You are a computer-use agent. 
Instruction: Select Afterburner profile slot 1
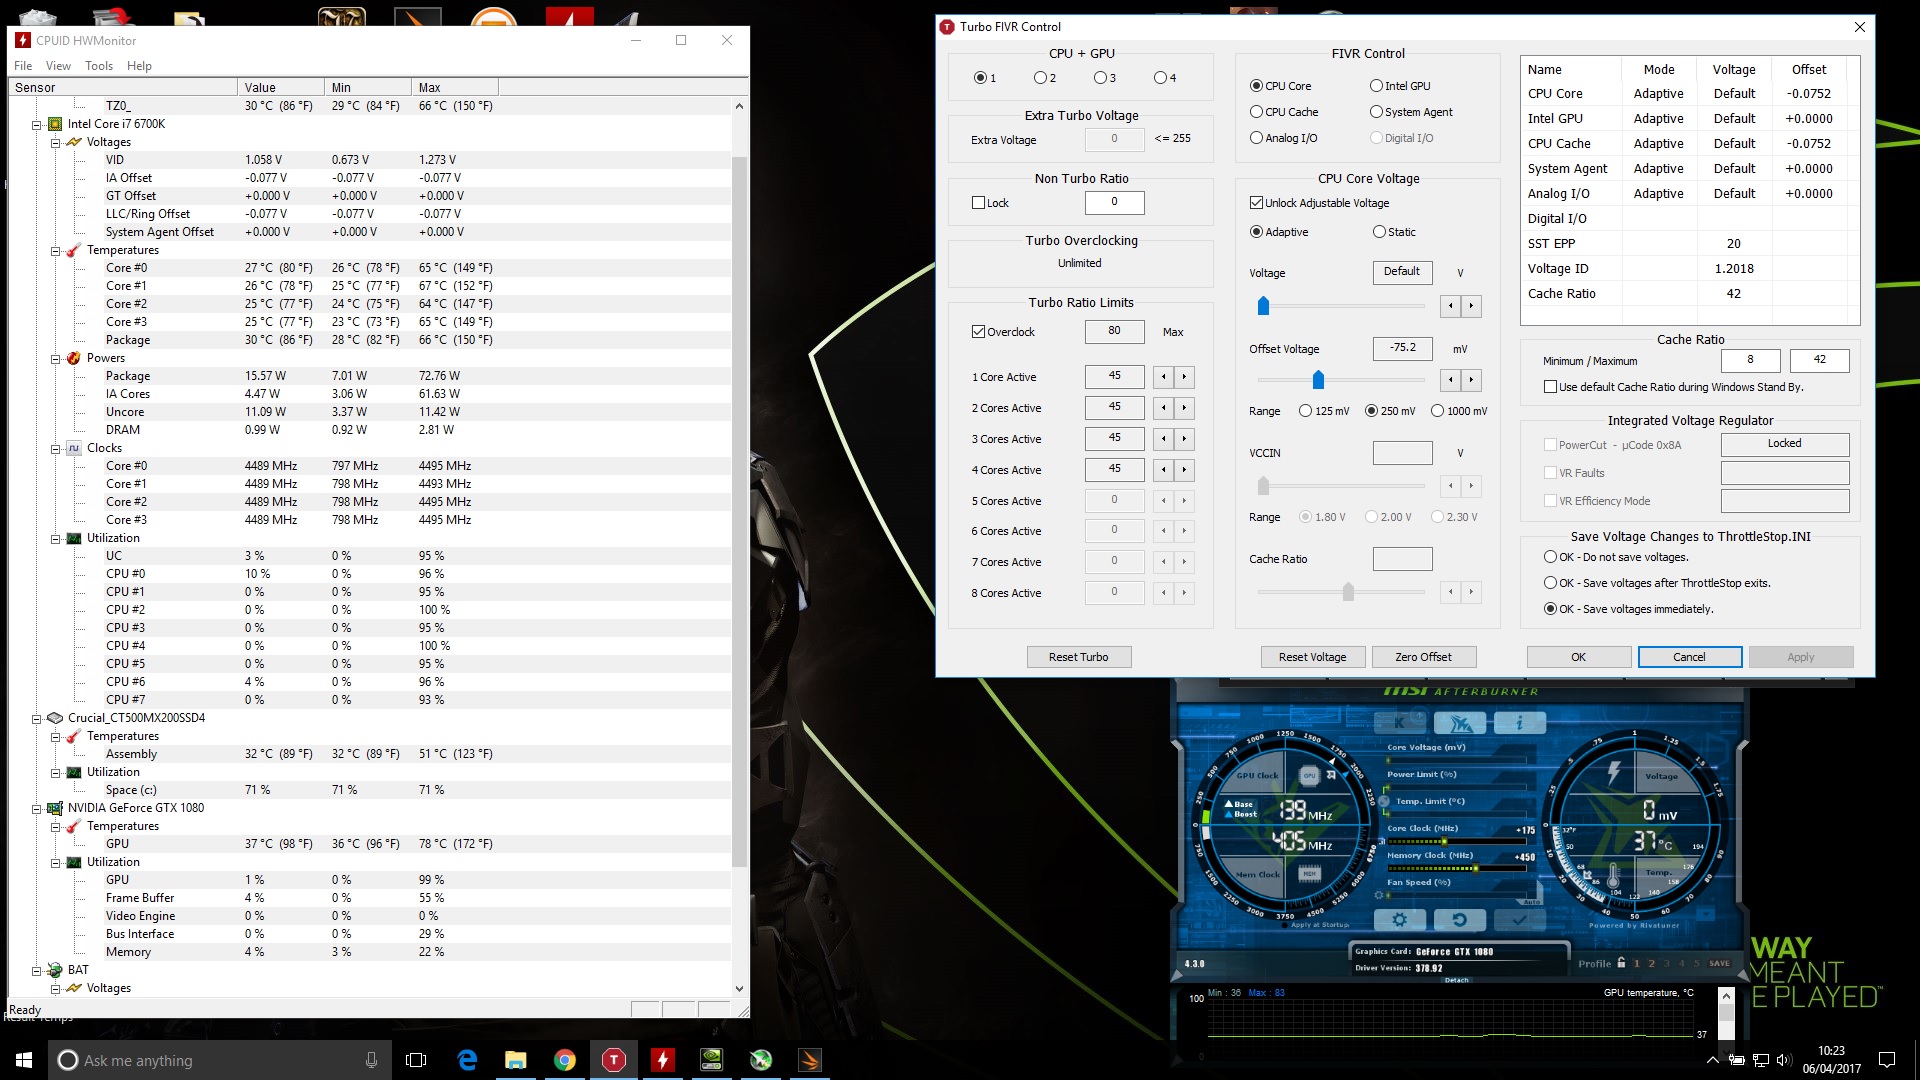1637,964
